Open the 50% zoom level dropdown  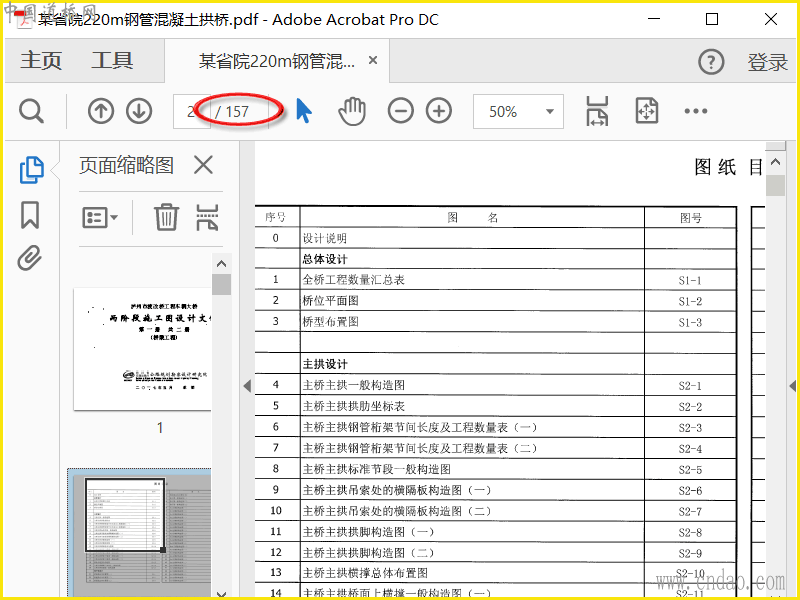pyautogui.click(x=518, y=111)
